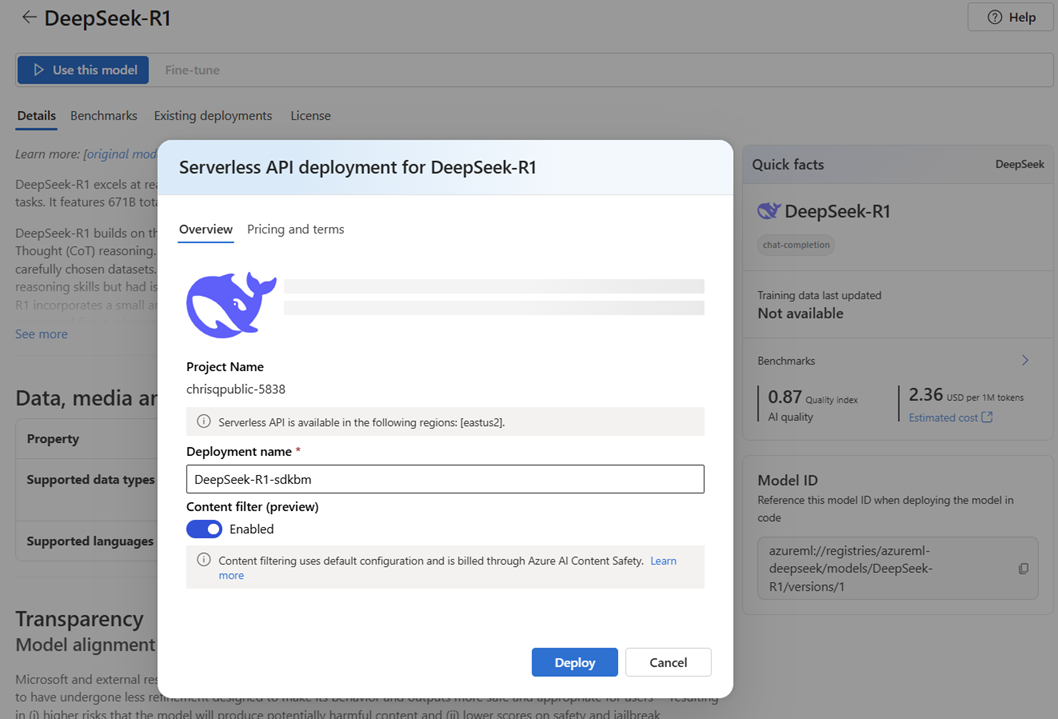Click the dialog title Serverless API deployment

tap(358, 167)
